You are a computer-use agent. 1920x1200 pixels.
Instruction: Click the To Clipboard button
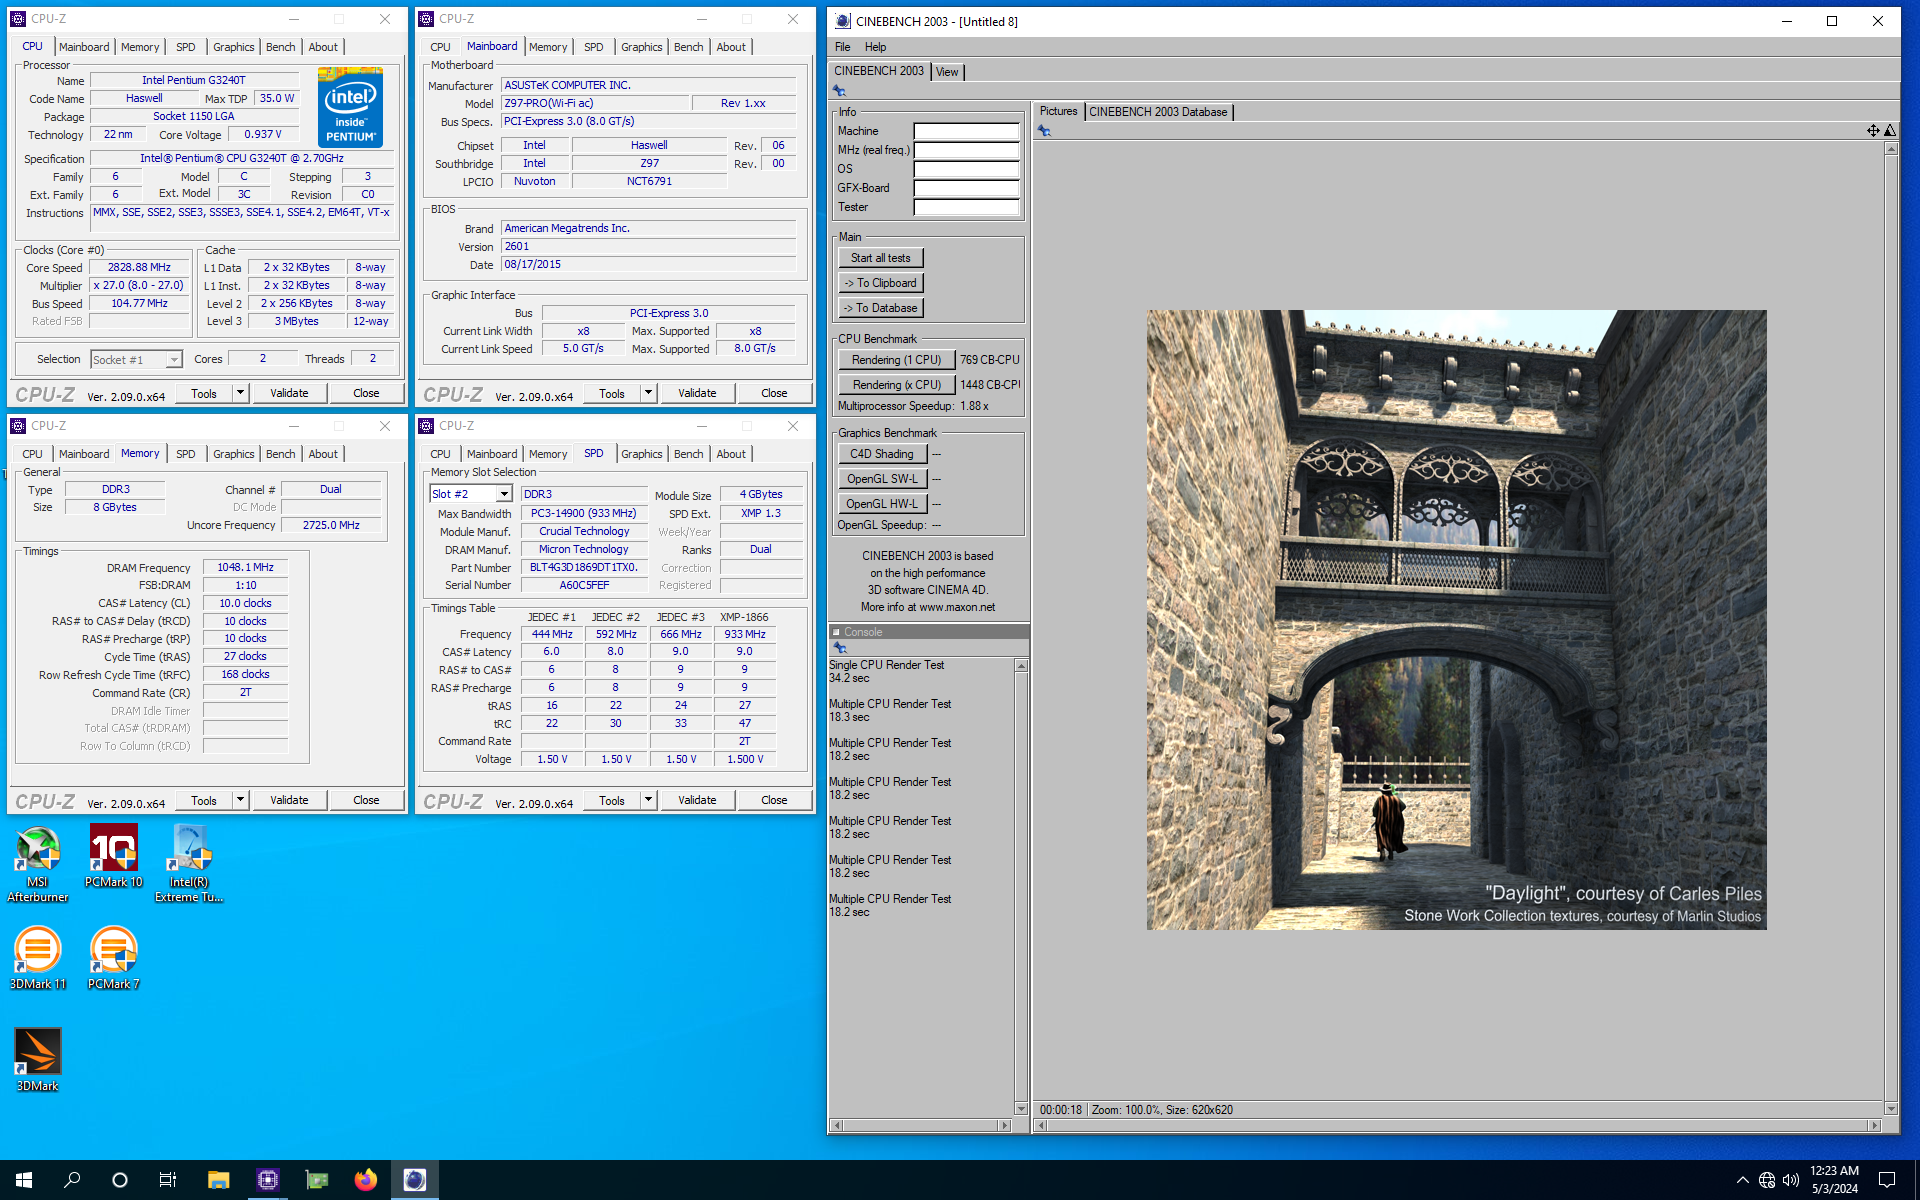click(880, 283)
